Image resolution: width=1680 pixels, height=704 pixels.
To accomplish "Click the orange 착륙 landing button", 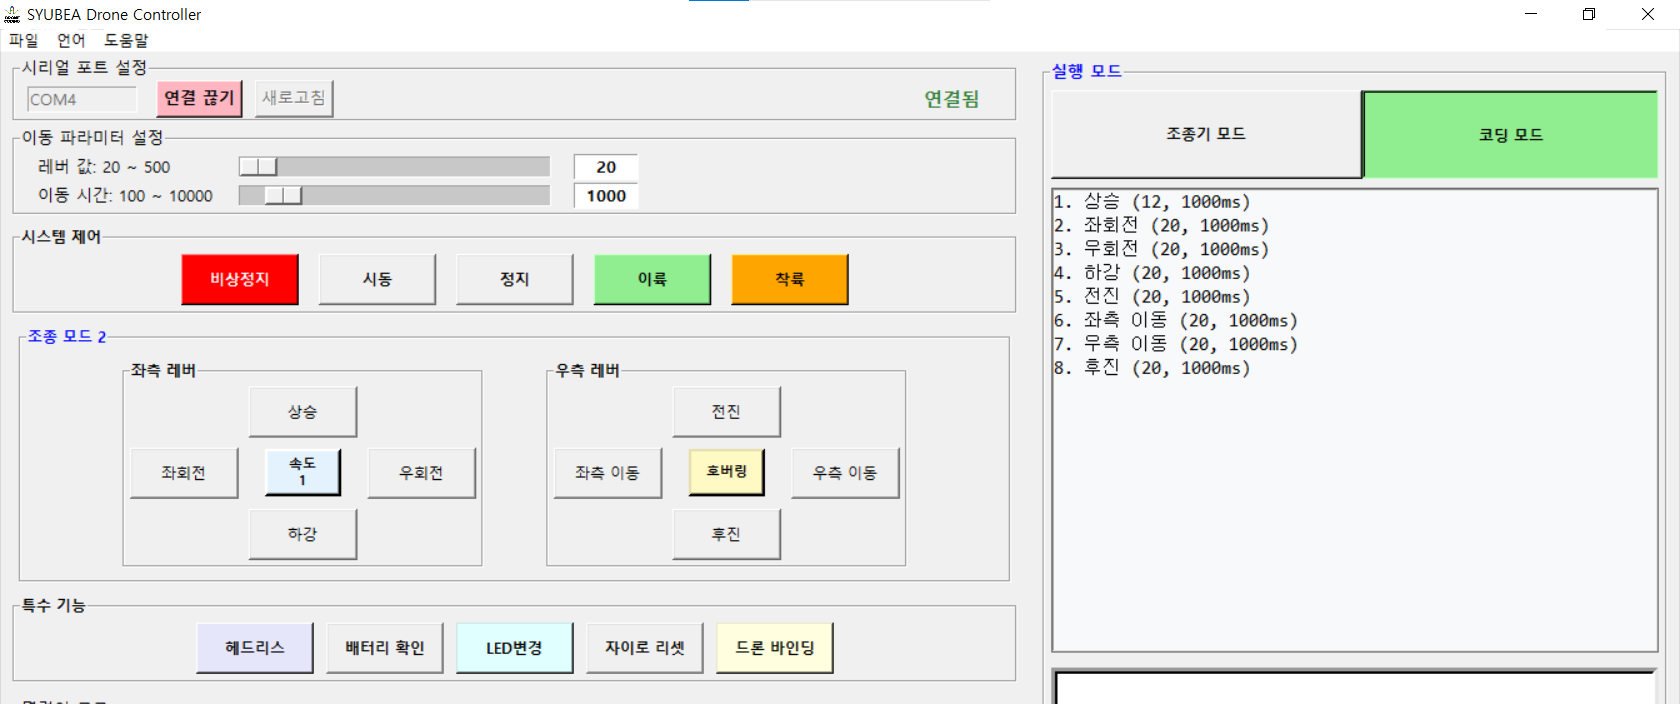I will 790,279.
